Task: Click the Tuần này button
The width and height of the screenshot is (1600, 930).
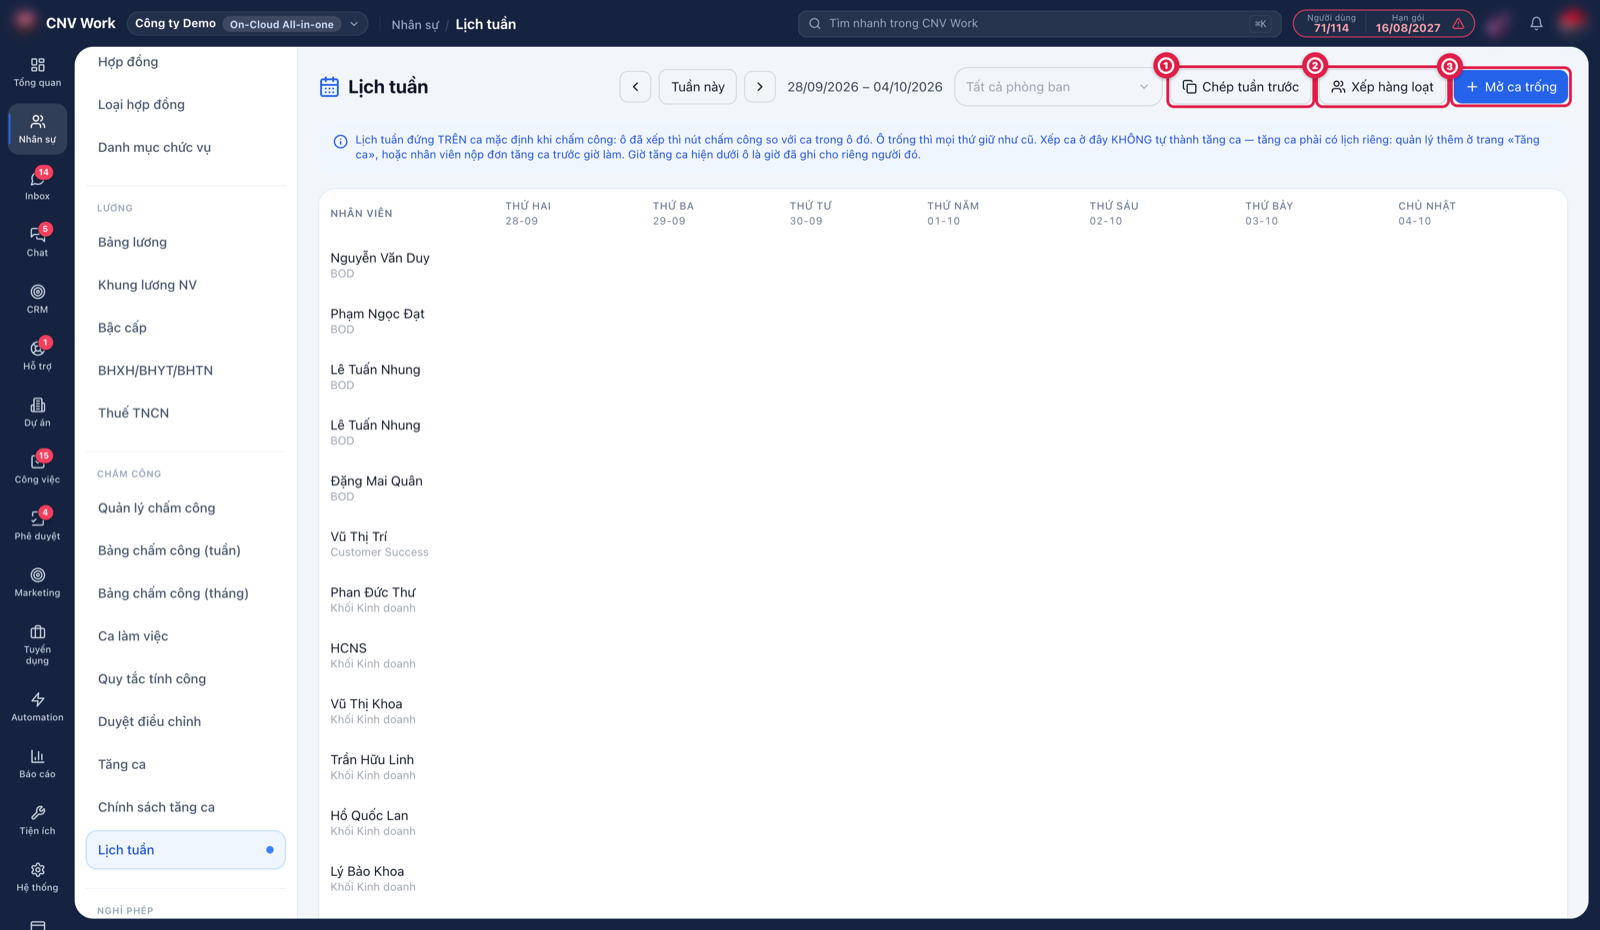Action: (698, 87)
